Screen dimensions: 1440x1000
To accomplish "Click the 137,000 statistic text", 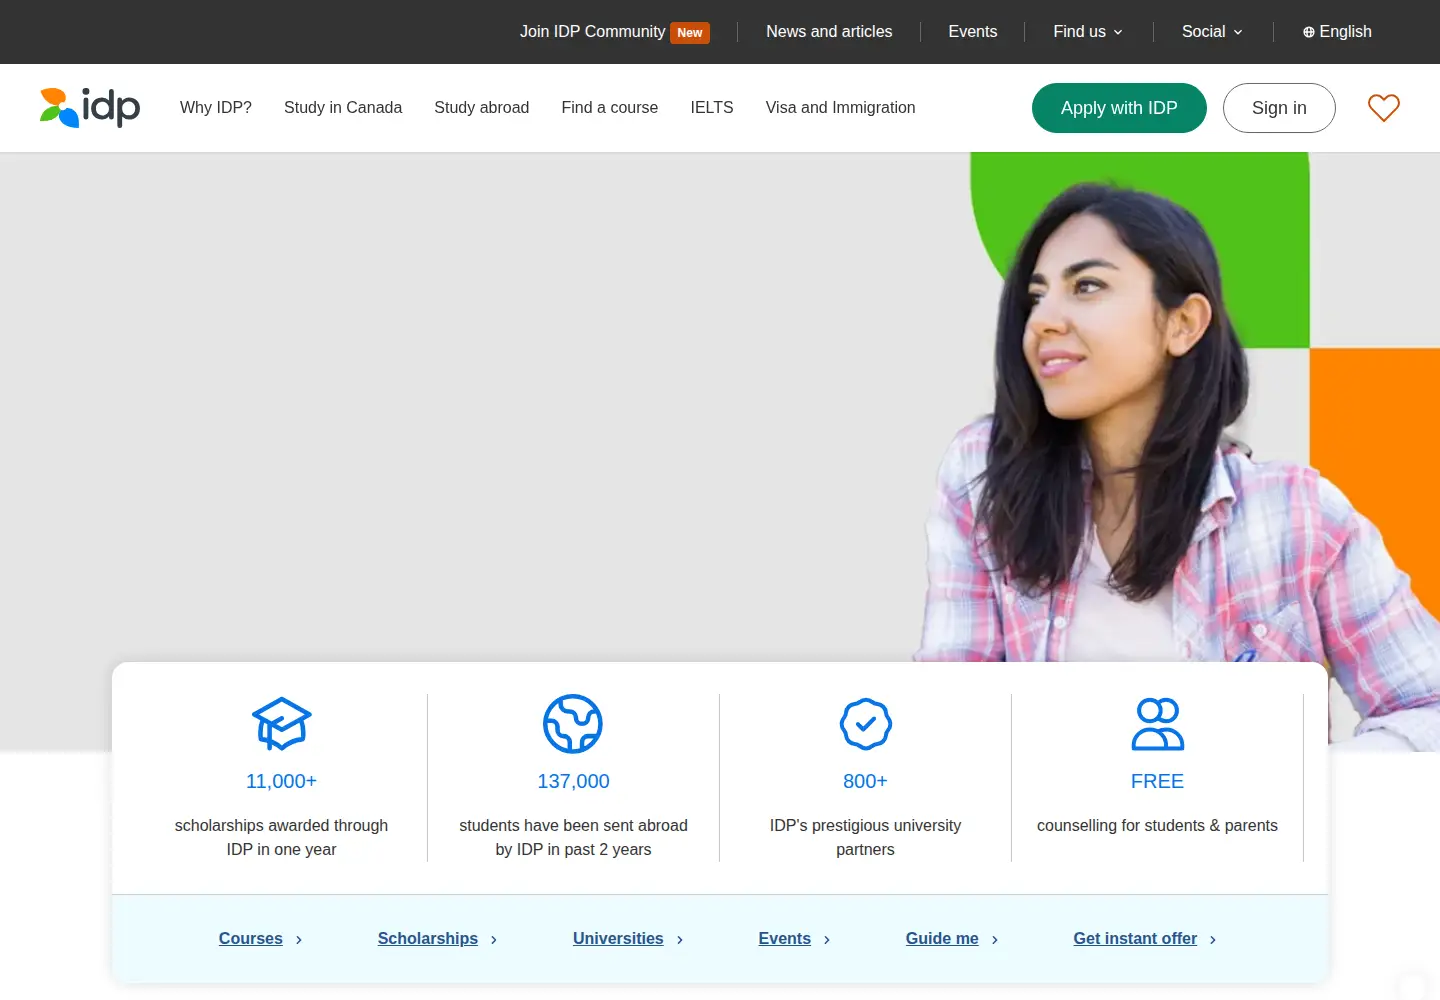I will pos(573,782).
